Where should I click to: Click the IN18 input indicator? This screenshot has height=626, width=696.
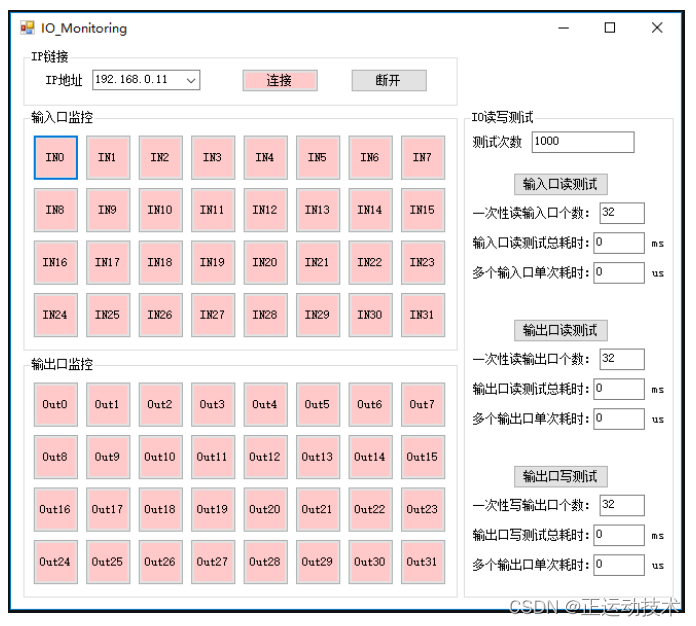tap(160, 262)
